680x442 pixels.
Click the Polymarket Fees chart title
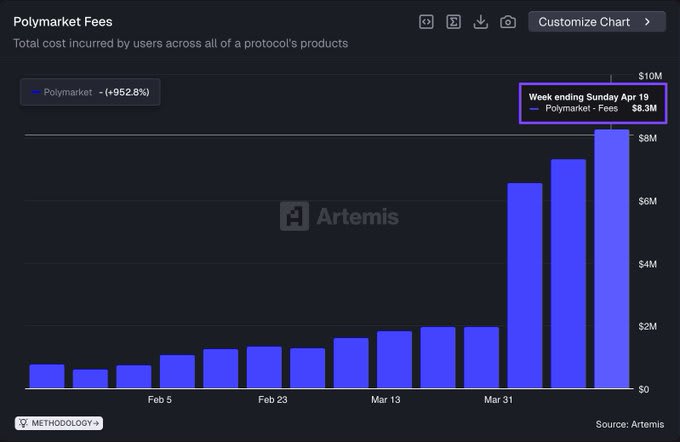[63, 21]
